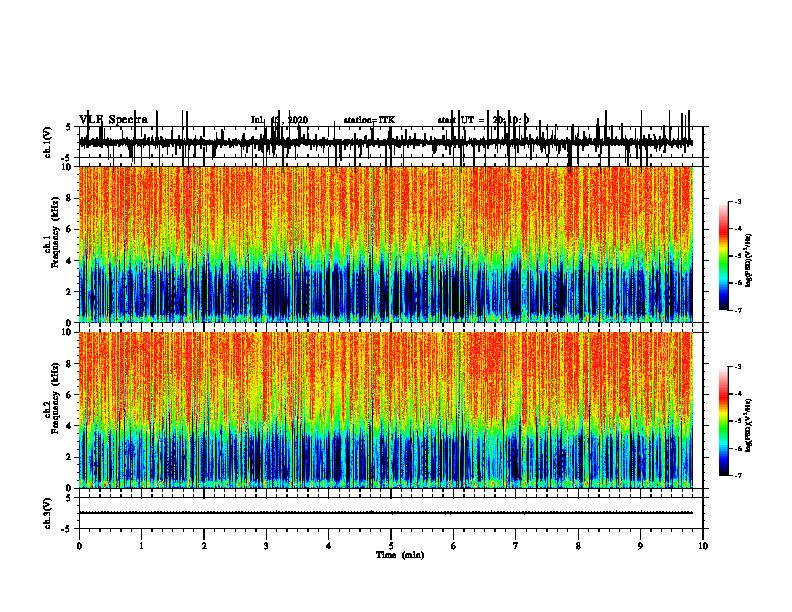Screen dimensions: 792x612
Task: Click the 'VLF Spectra' plot title
Action: (113, 120)
